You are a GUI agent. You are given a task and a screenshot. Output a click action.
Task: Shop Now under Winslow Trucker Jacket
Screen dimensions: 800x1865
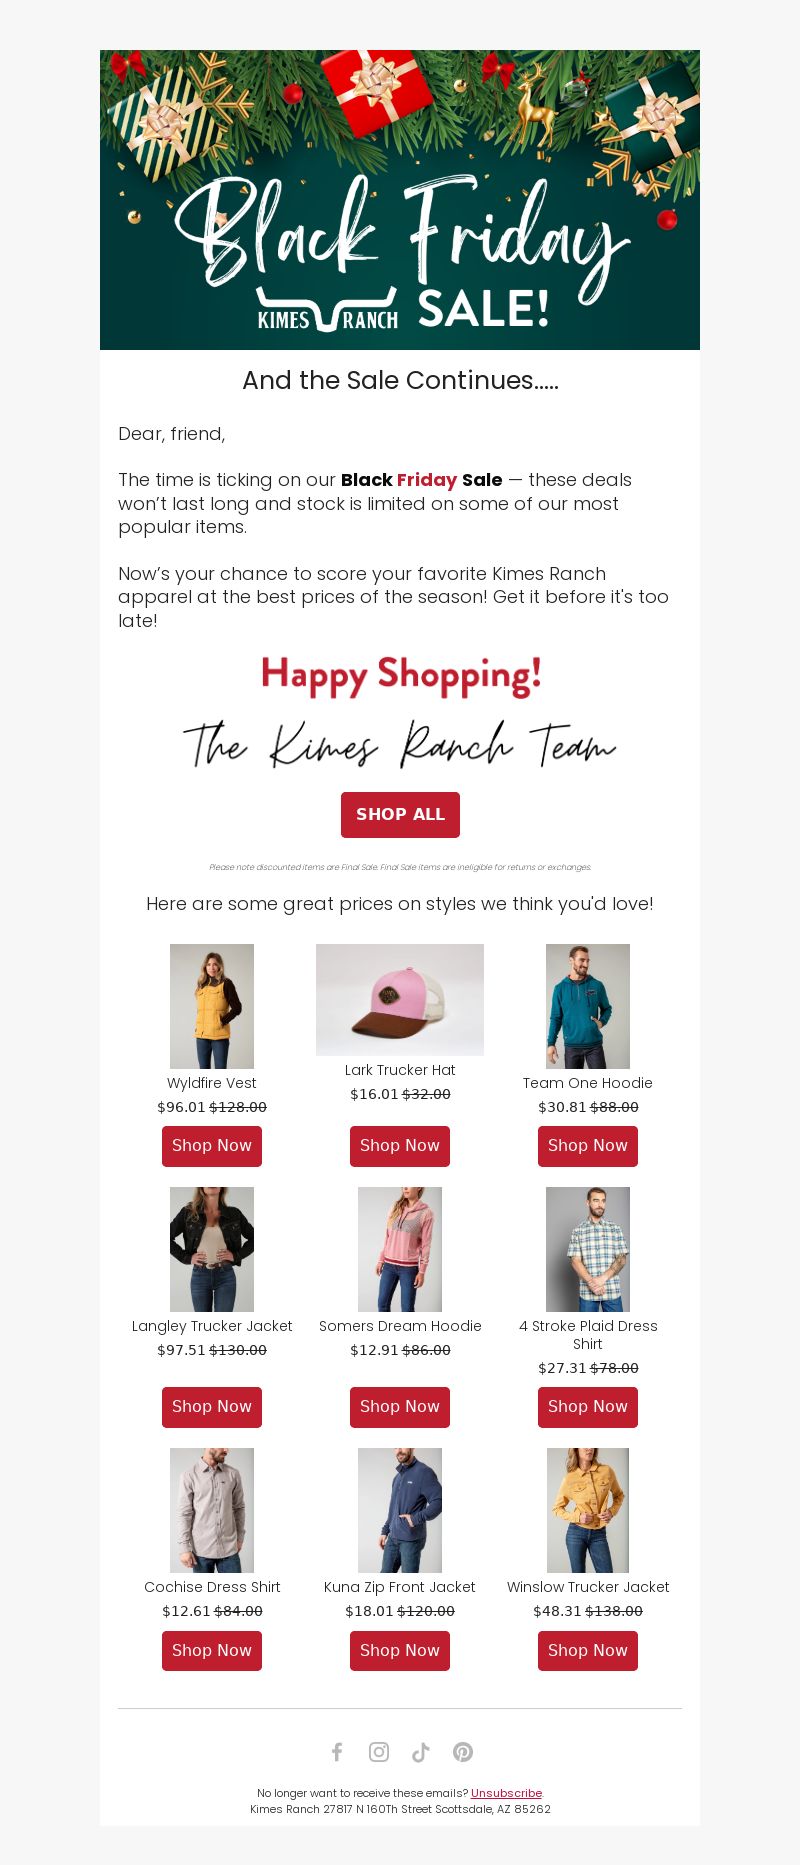[588, 1651]
